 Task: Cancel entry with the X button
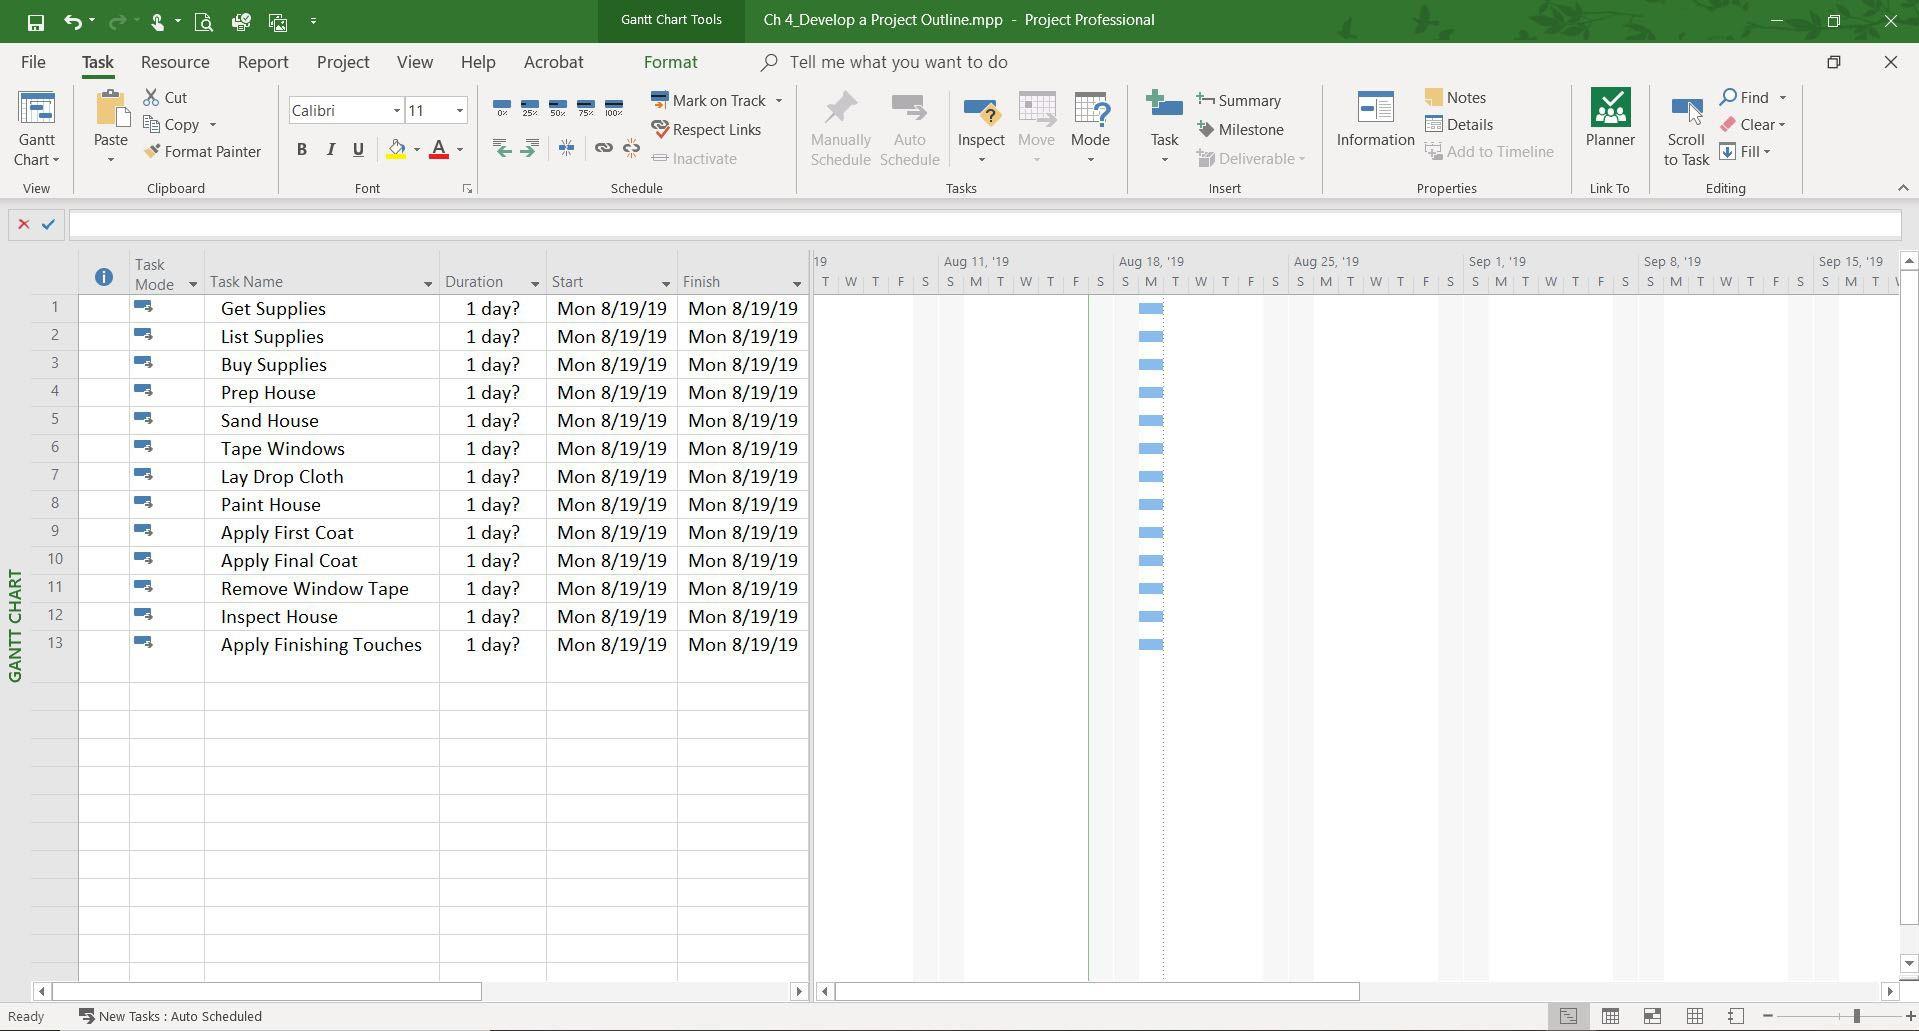click(x=24, y=225)
